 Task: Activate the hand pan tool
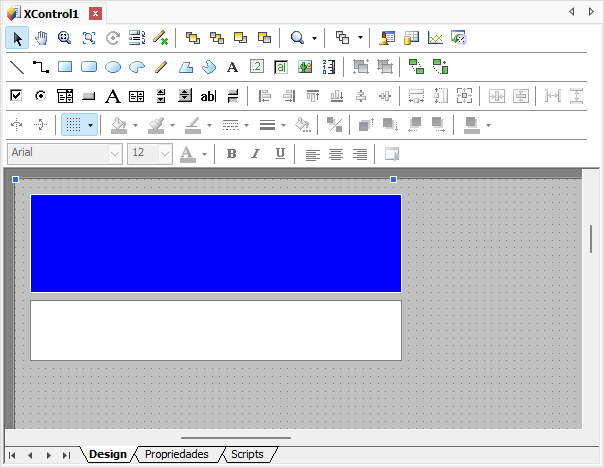click(41, 38)
